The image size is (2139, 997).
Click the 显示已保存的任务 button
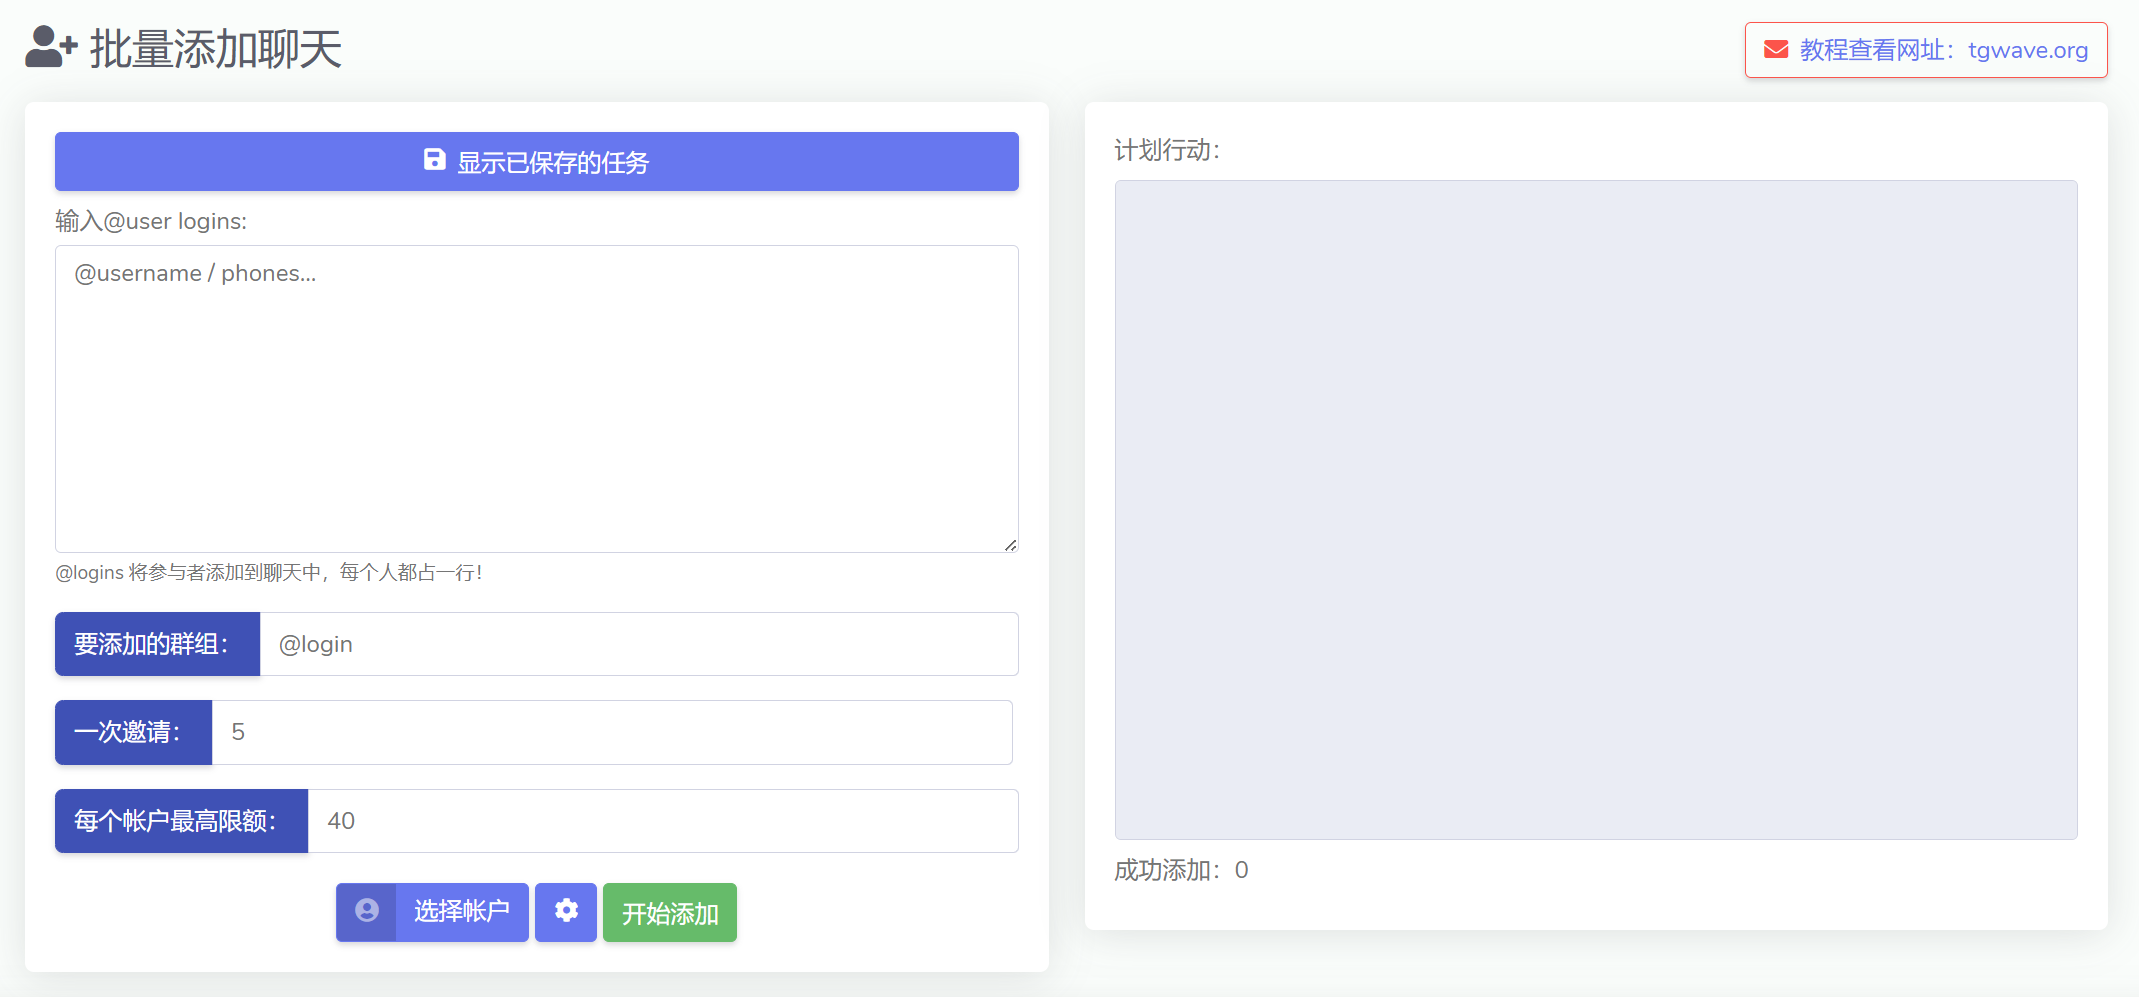[x=537, y=161]
